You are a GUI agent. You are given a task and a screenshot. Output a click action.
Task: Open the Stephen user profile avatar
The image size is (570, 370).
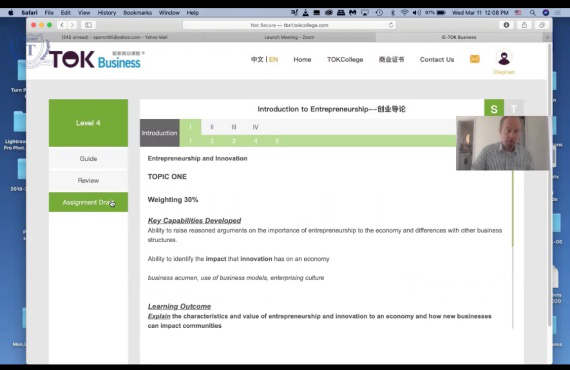point(504,57)
